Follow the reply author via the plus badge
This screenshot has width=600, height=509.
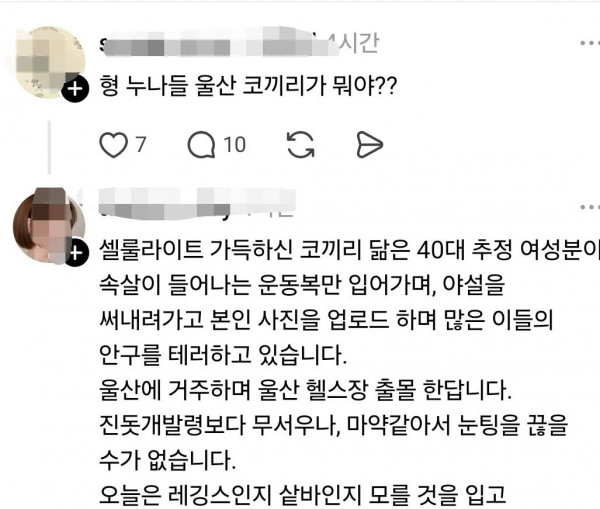[75, 253]
